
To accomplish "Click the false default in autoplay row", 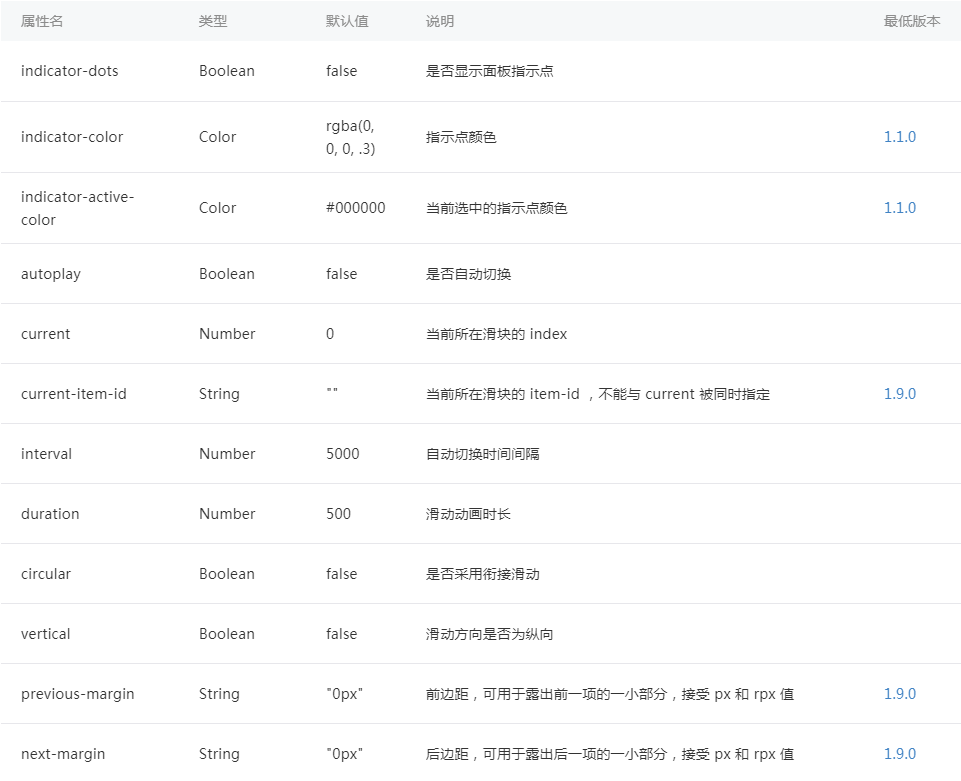I will [341, 274].
